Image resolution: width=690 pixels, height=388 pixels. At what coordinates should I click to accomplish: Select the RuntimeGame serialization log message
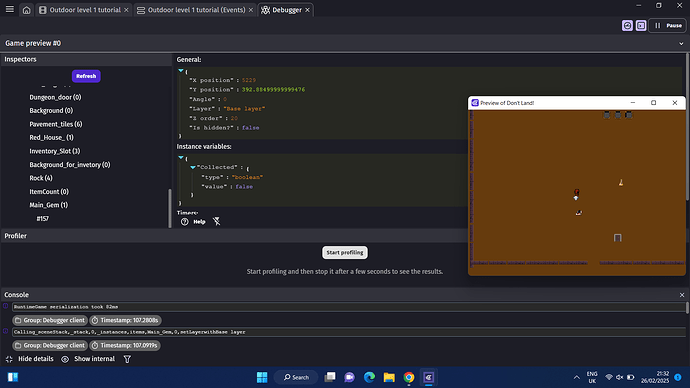349,307
